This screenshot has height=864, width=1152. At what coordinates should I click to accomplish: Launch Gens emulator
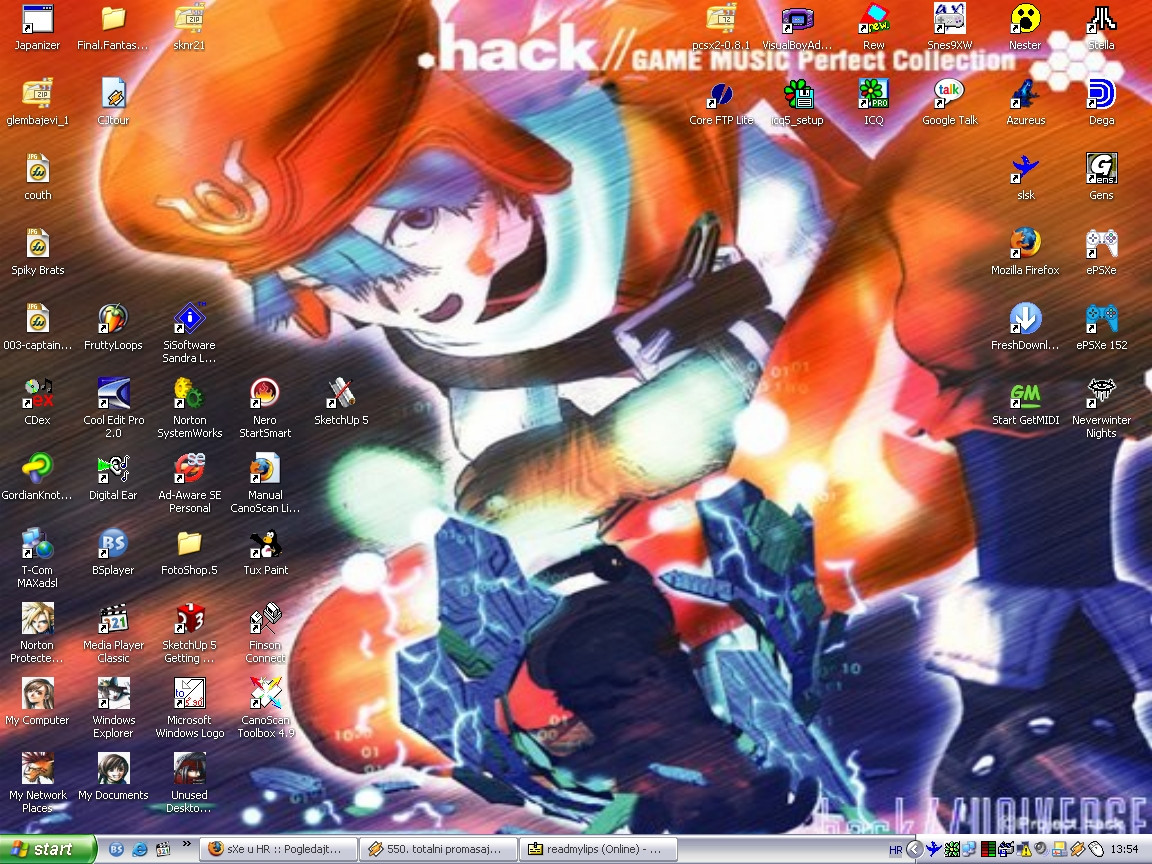(x=1101, y=177)
